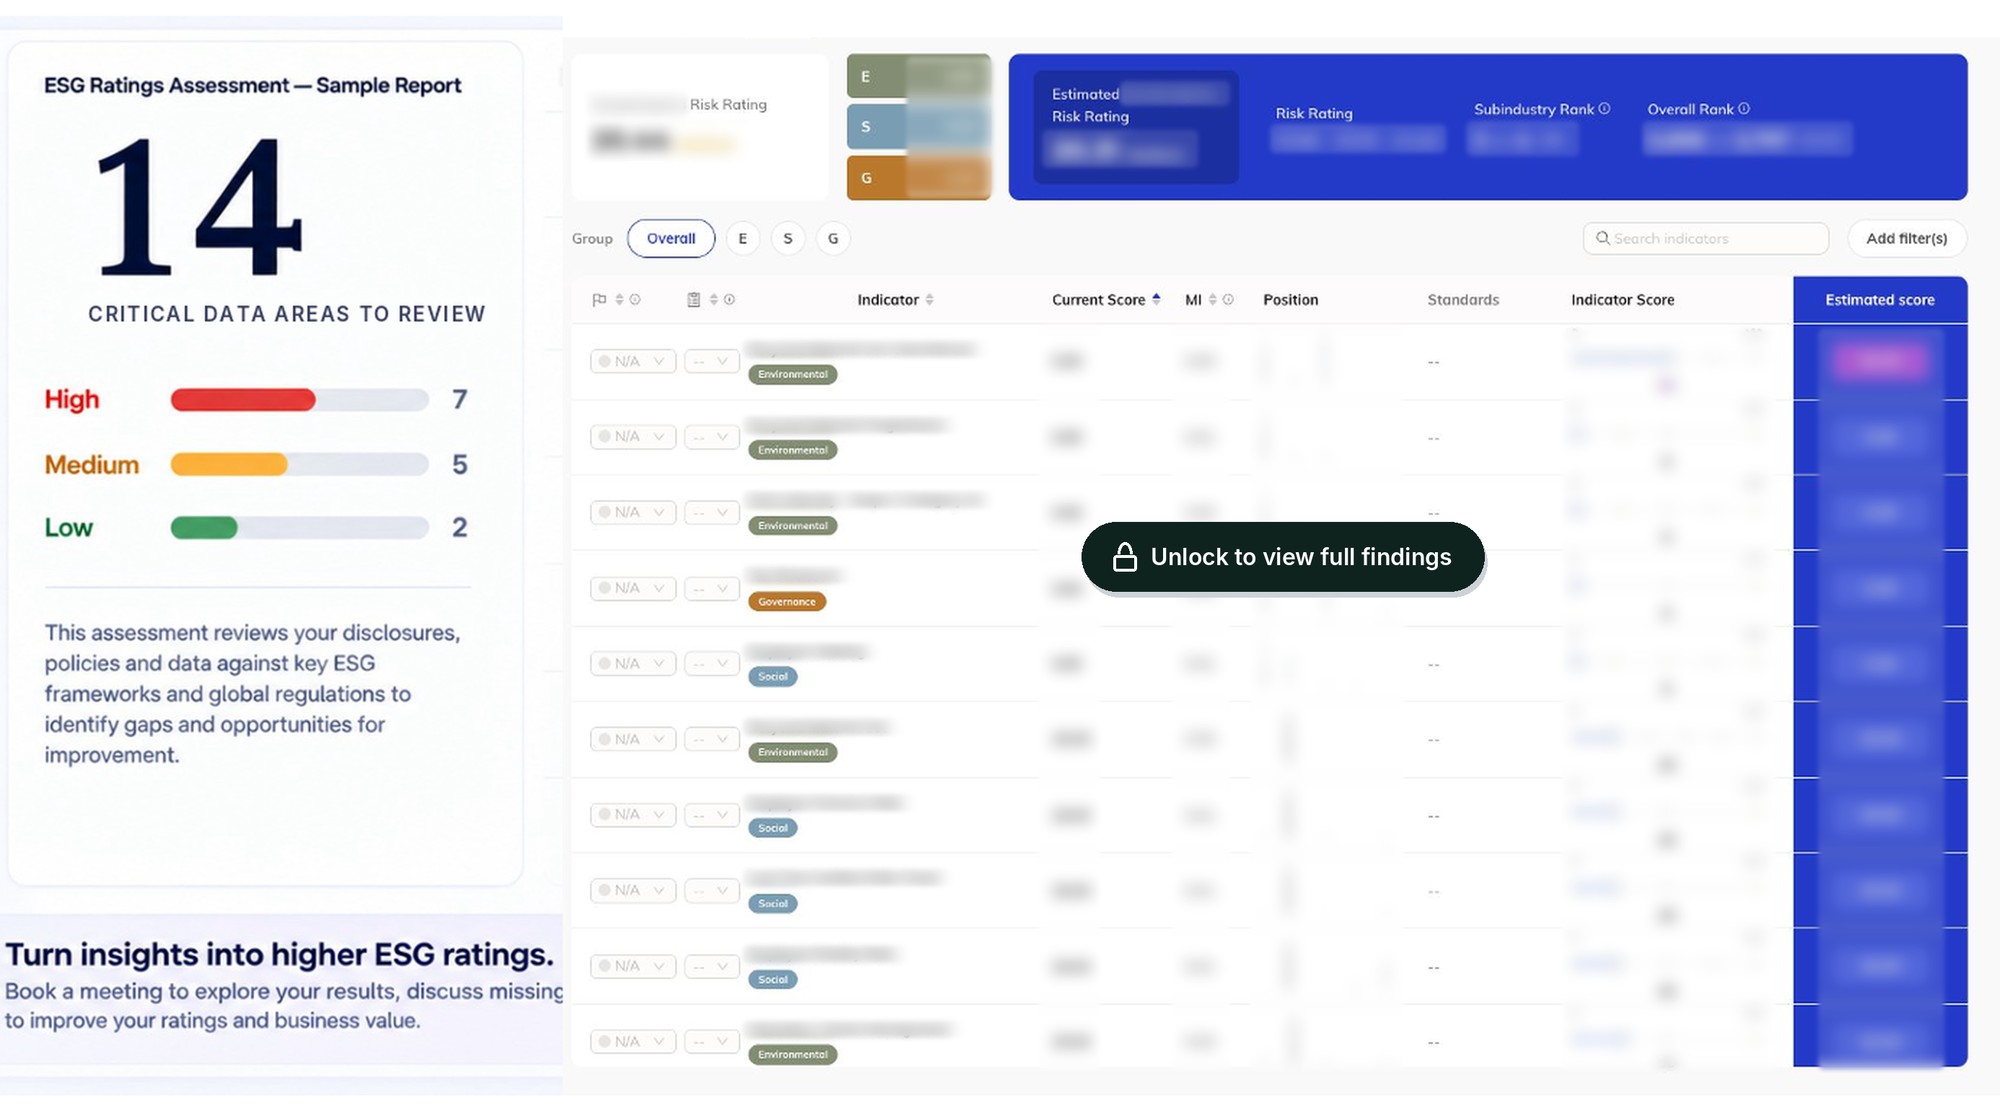
Task: Sort table by MI column arrows
Action: 1212,300
